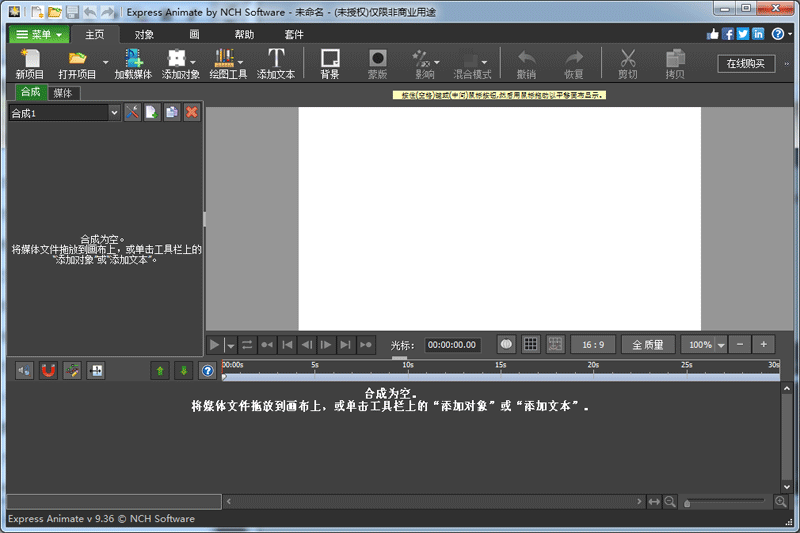Toggle onion skin button near 16:9
The height and width of the screenshot is (533, 800).
[506, 344]
